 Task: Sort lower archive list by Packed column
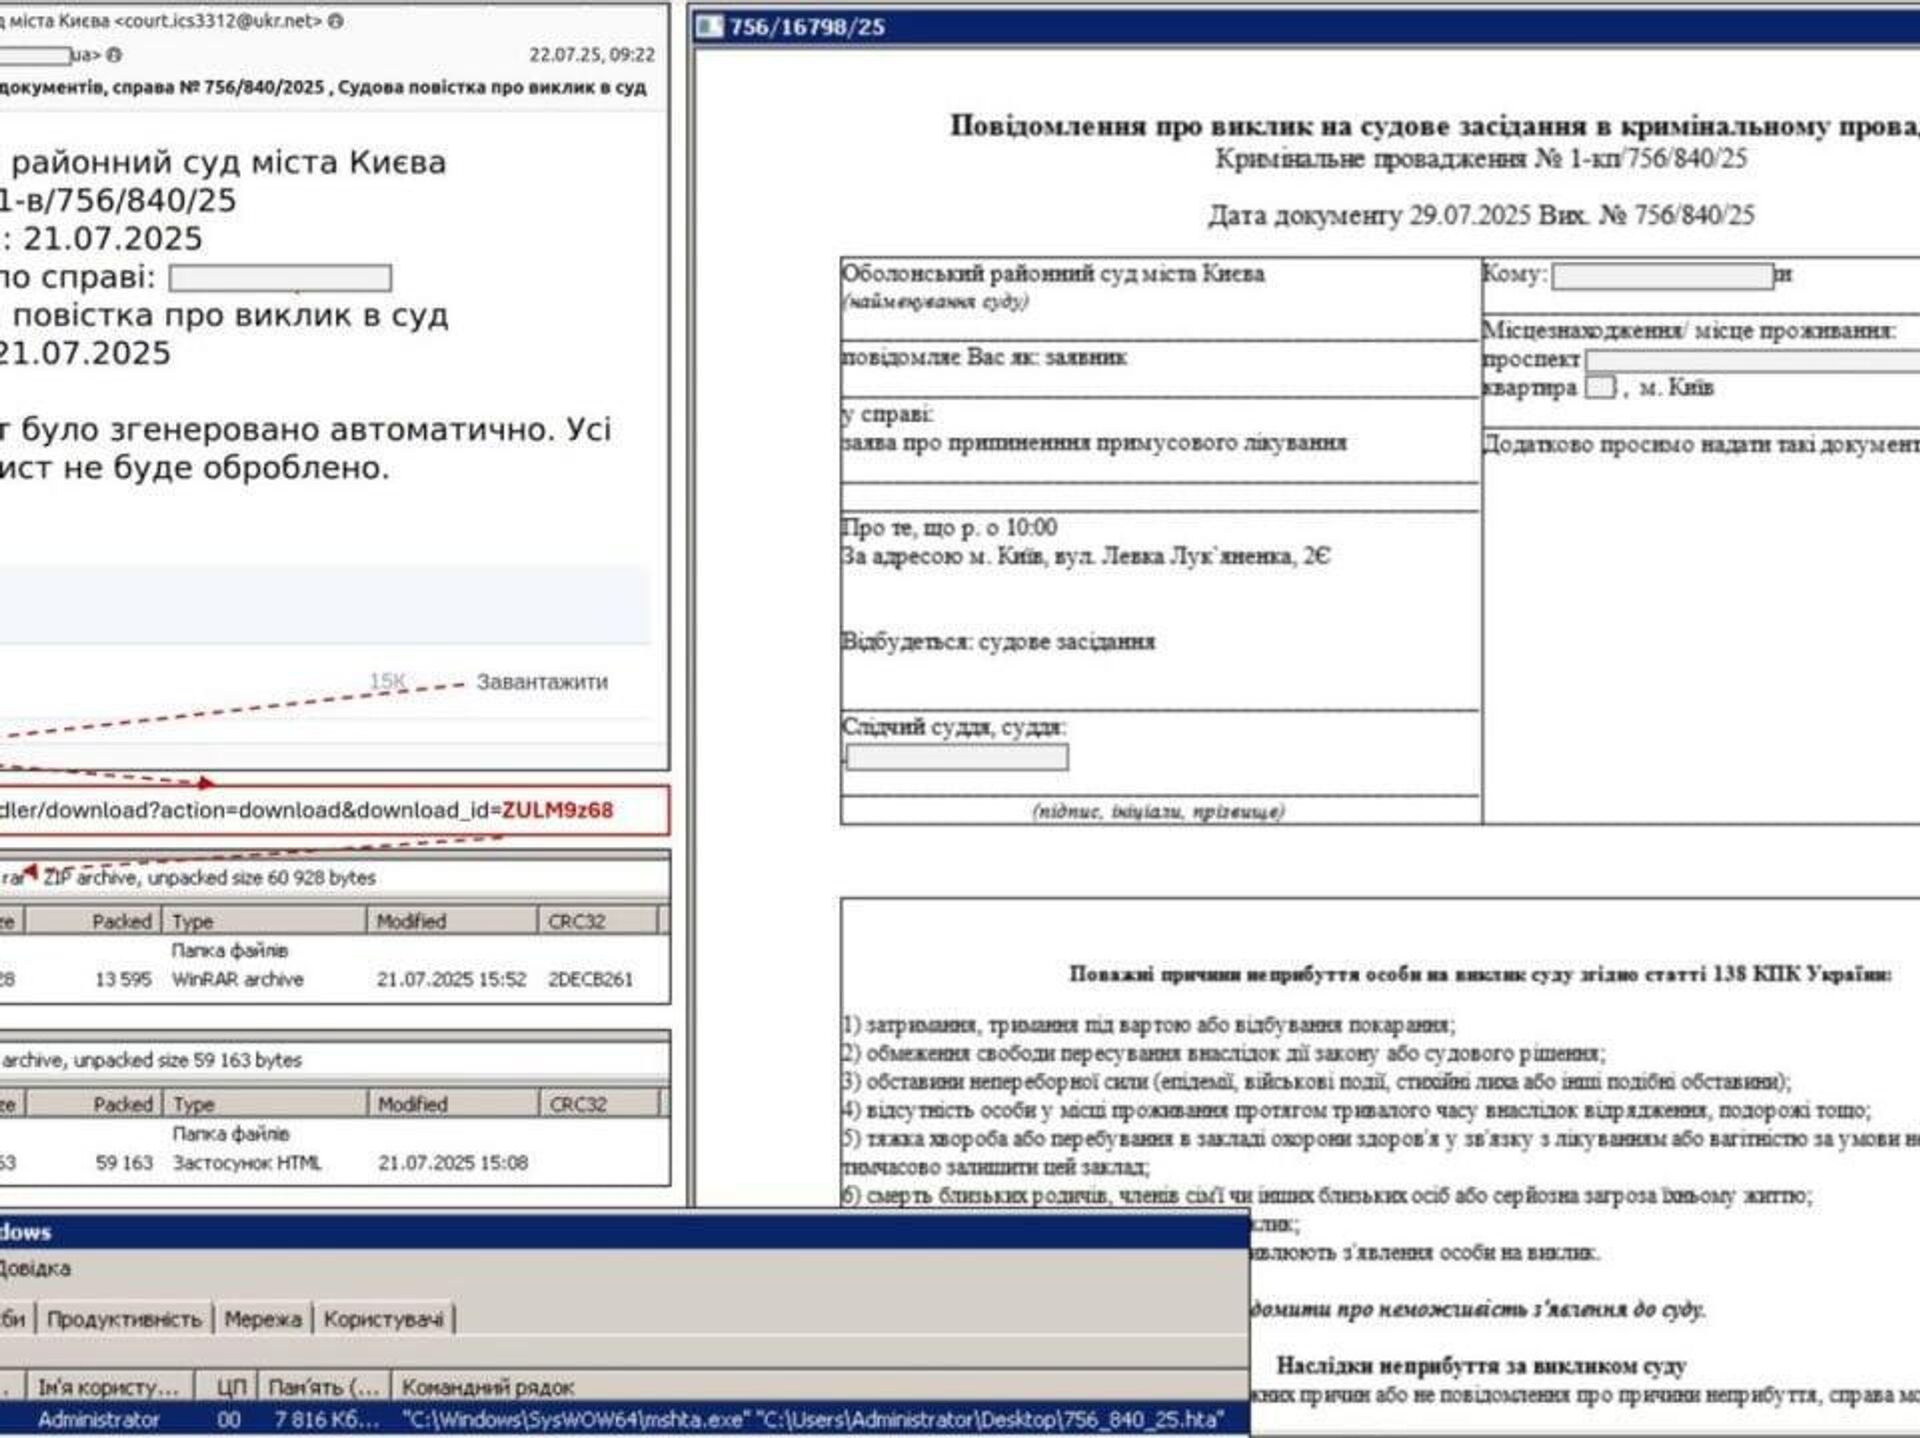pos(122,1104)
